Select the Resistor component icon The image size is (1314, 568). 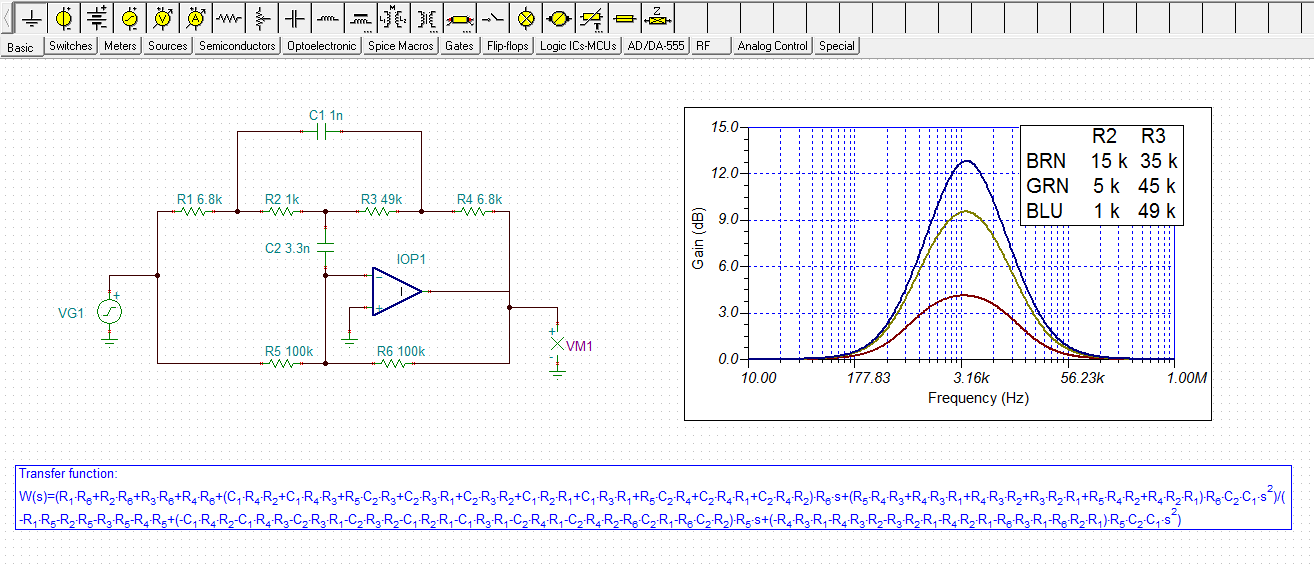click(x=230, y=18)
